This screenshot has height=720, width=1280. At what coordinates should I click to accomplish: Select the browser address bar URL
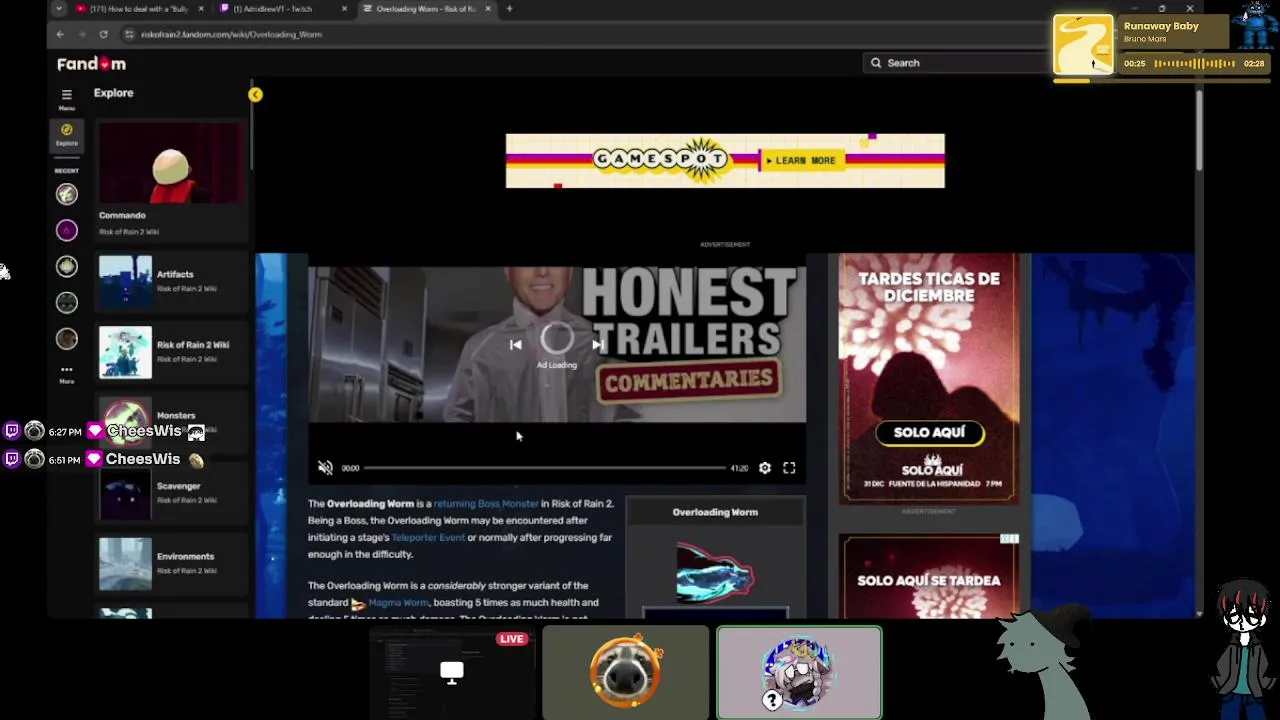(x=231, y=34)
